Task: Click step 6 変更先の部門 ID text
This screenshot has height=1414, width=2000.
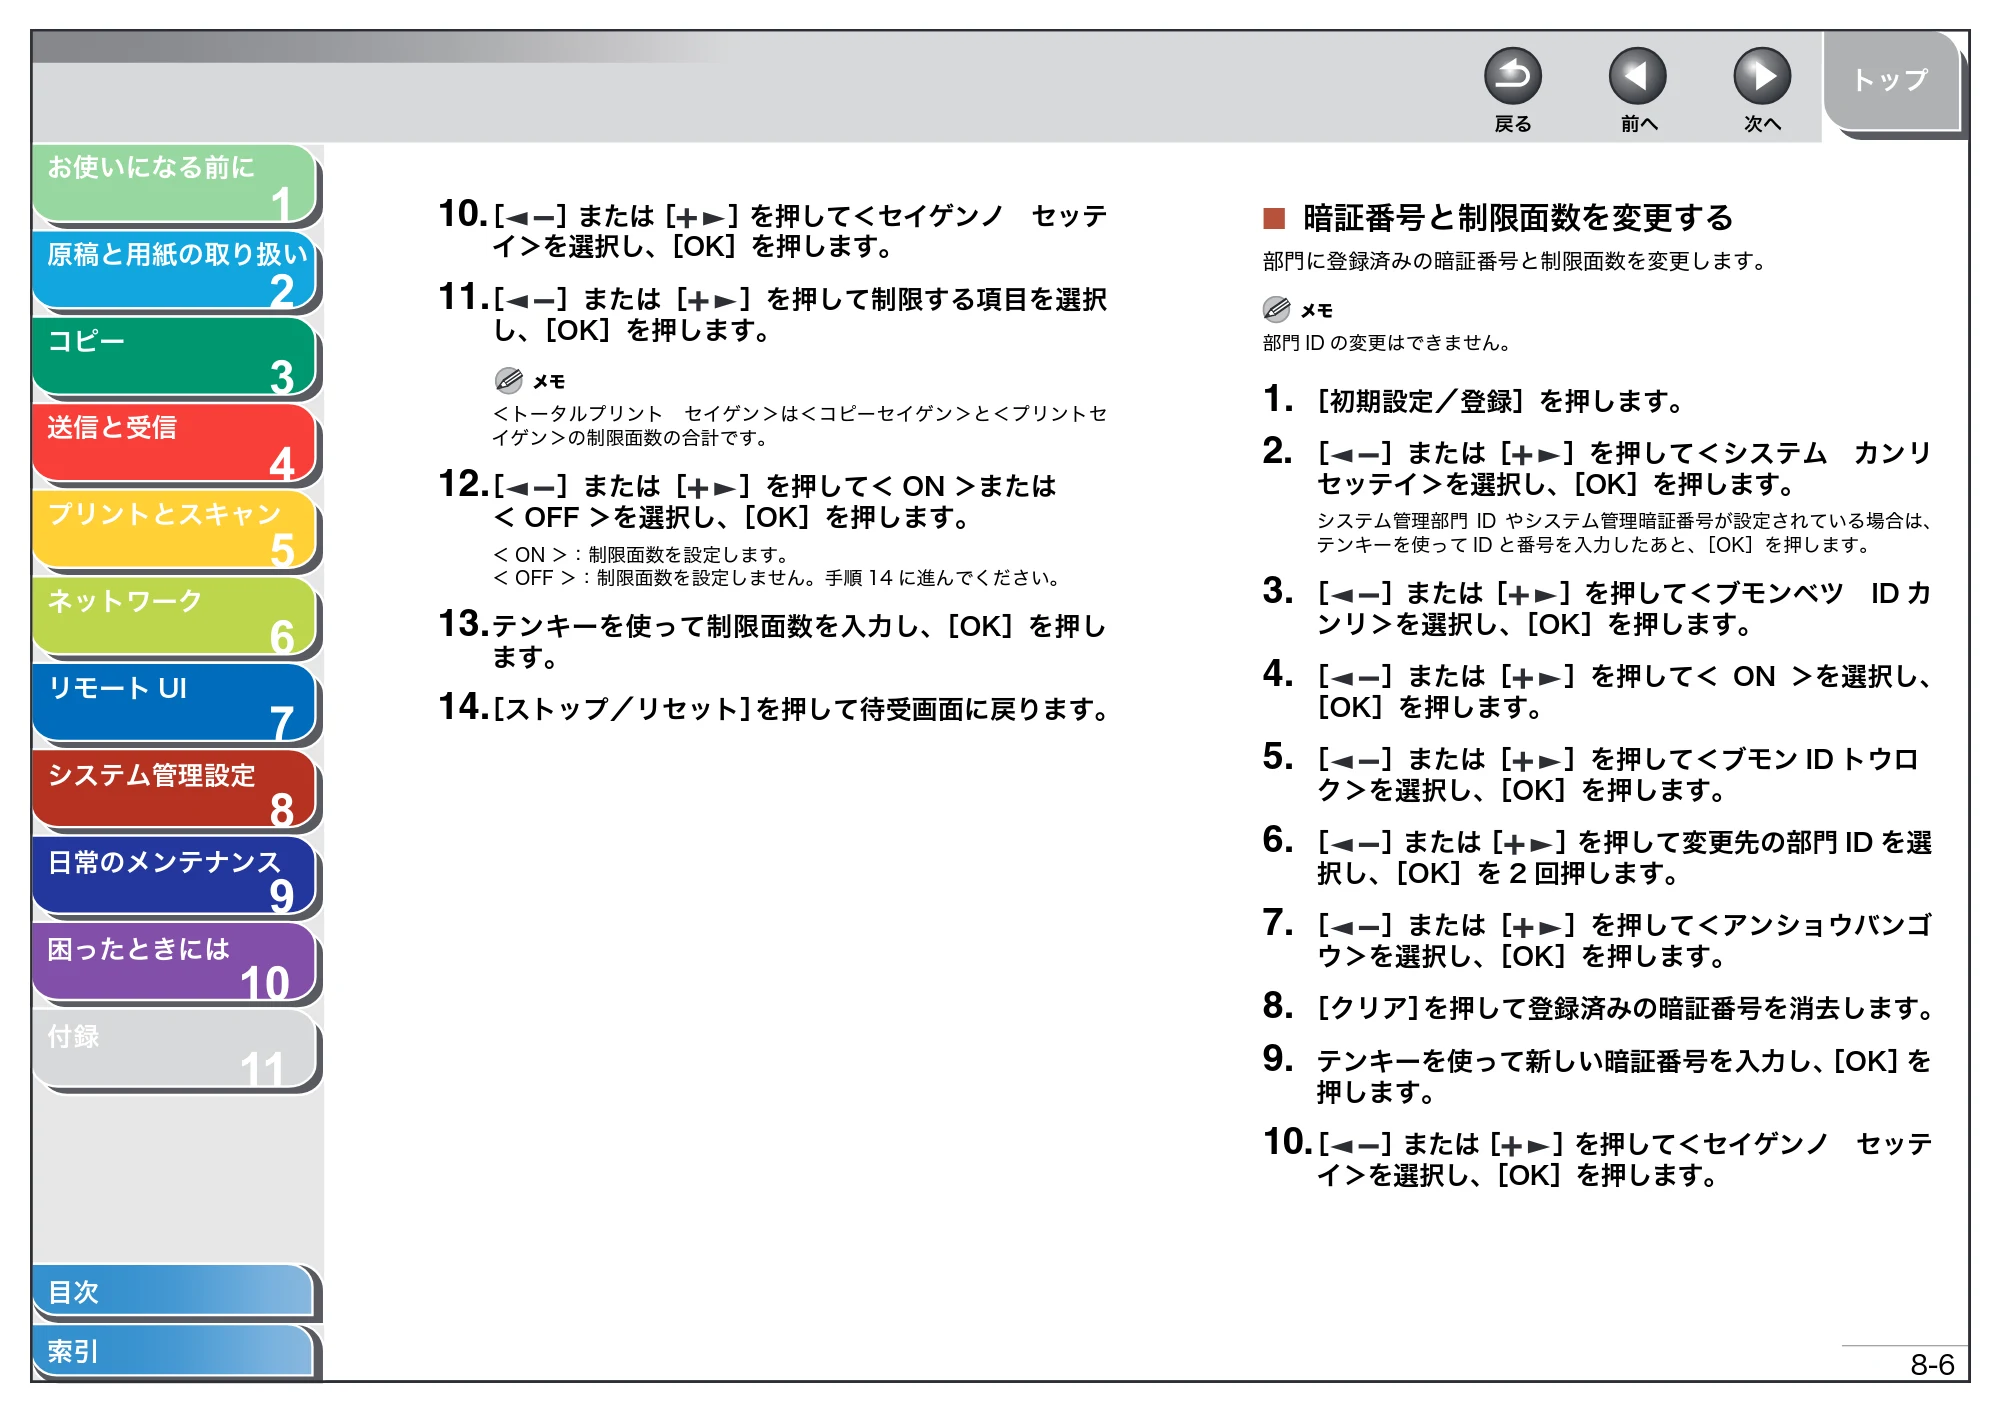Action: [x=1624, y=858]
